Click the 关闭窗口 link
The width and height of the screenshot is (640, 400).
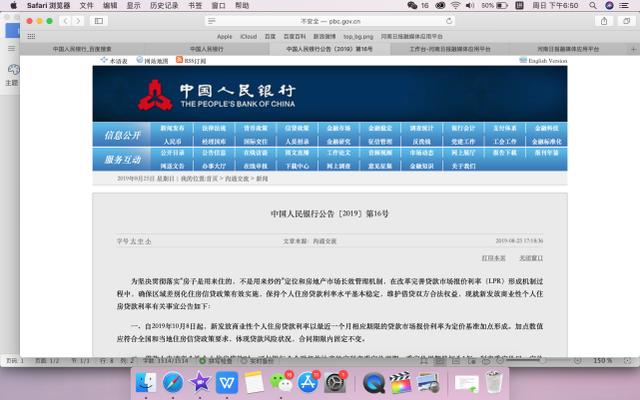531,258
